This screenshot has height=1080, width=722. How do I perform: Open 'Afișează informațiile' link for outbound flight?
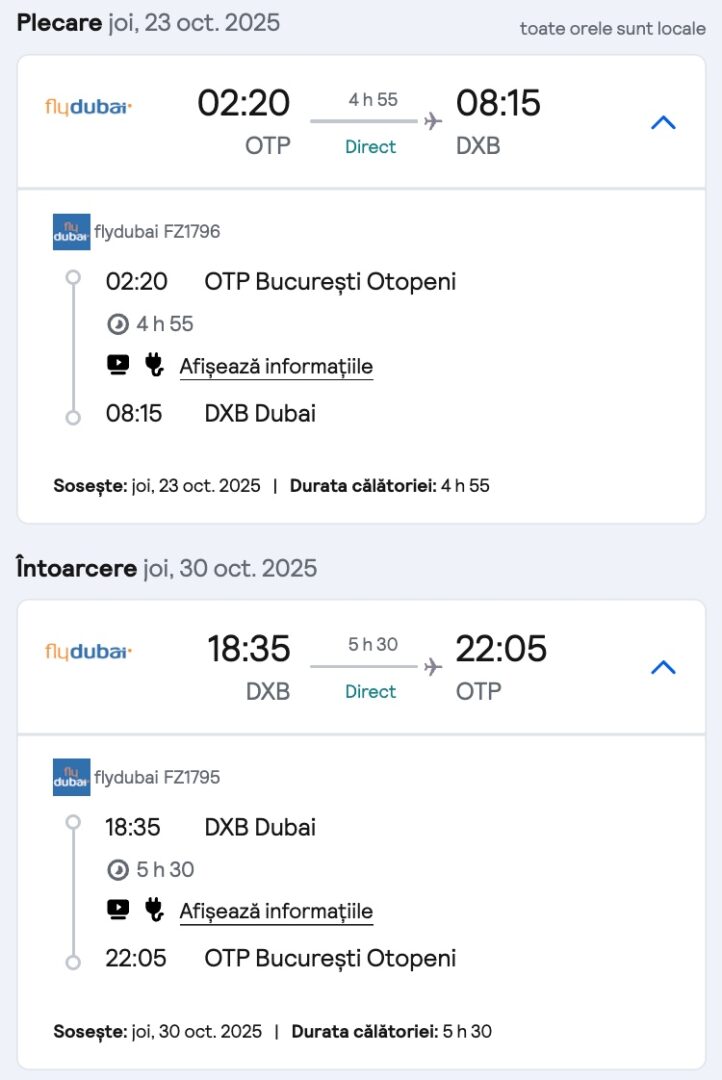276,367
